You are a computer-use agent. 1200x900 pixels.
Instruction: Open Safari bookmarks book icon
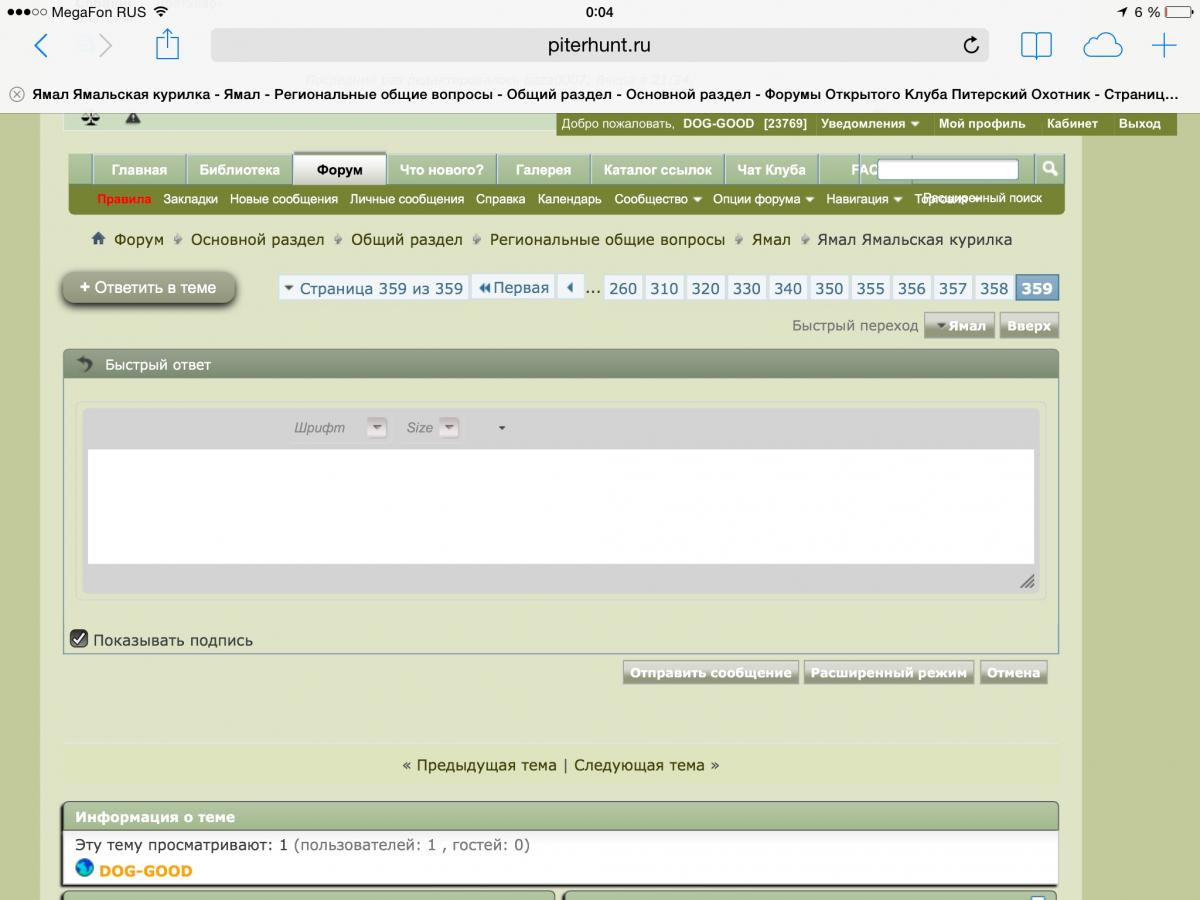(1036, 45)
